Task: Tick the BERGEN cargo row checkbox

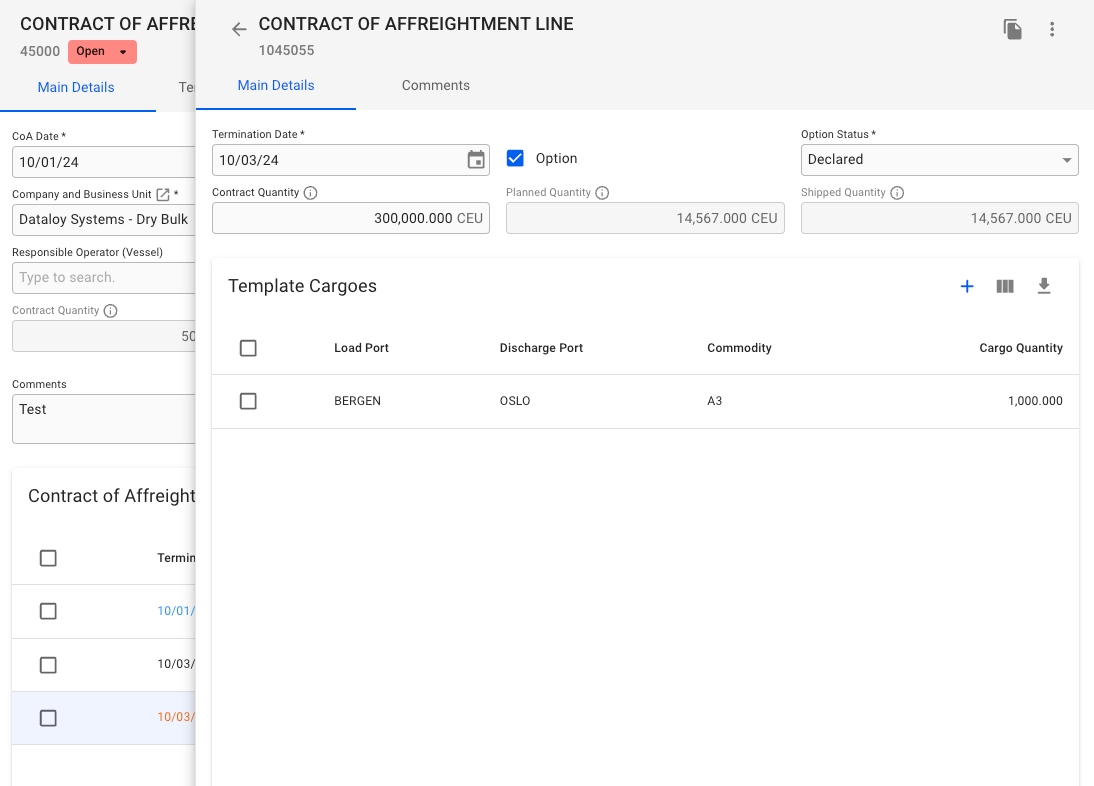Action: (x=248, y=401)
